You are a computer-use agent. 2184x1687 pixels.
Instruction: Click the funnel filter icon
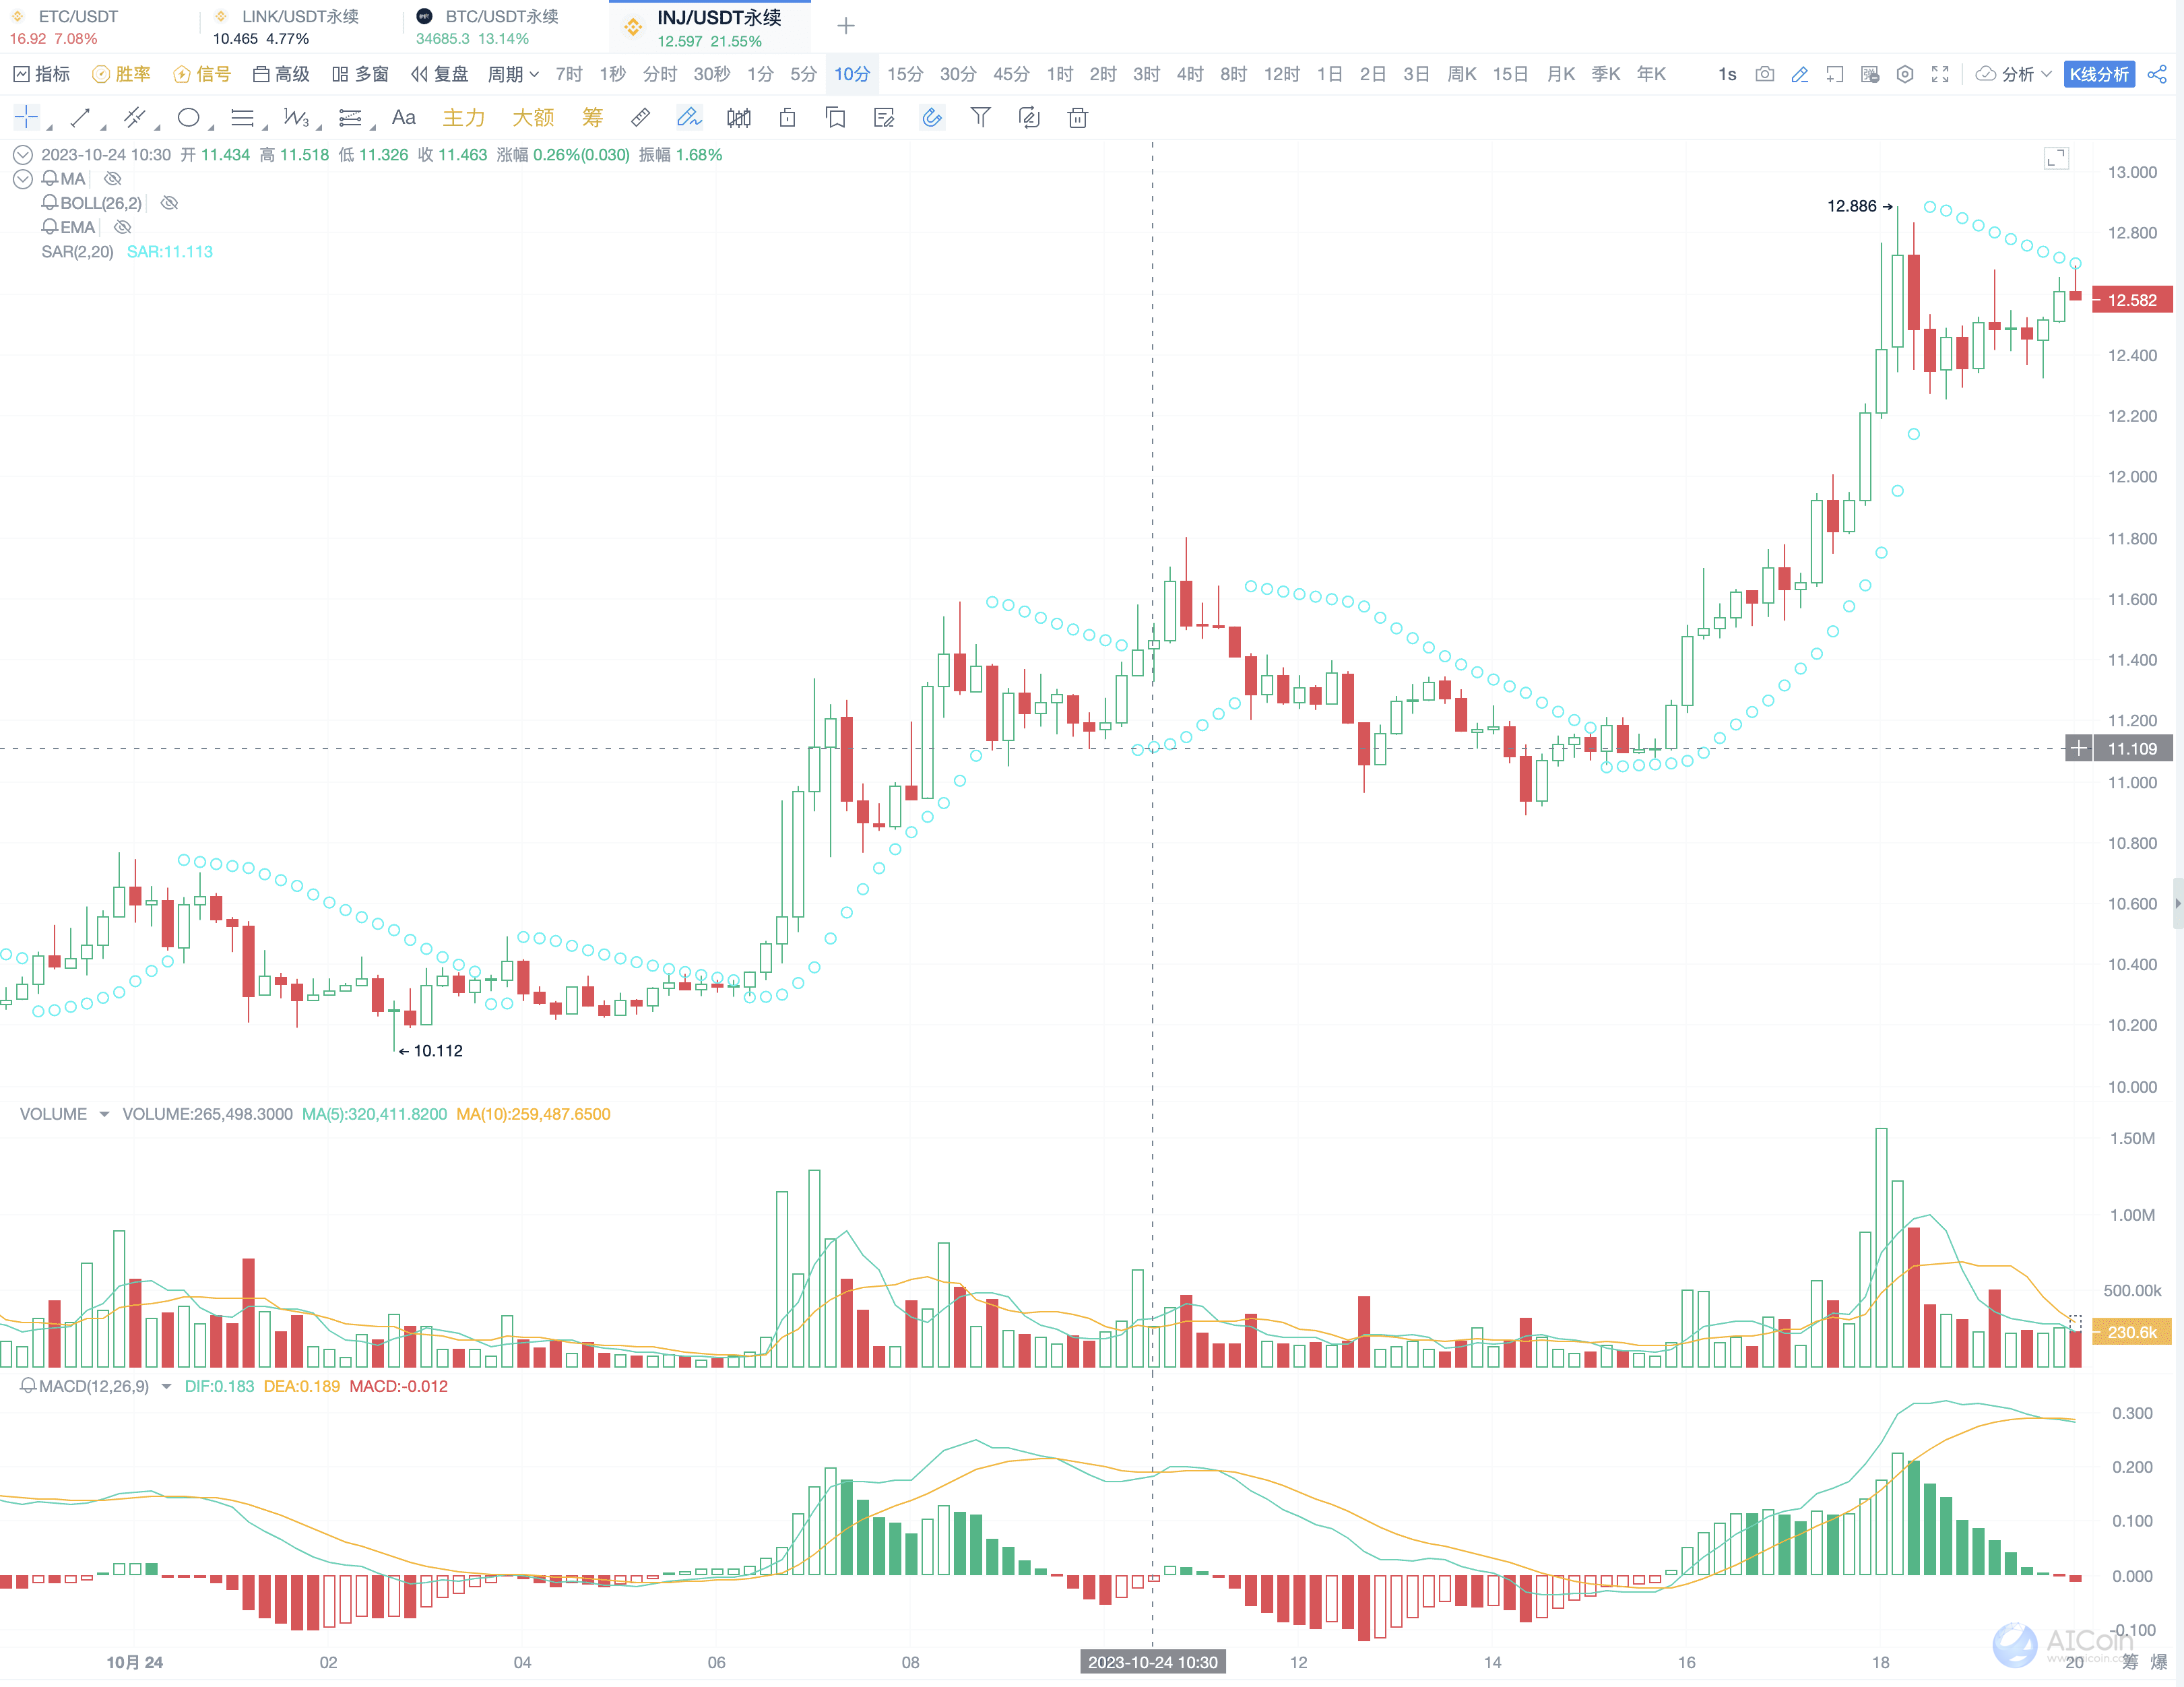(x=981, y=118)
